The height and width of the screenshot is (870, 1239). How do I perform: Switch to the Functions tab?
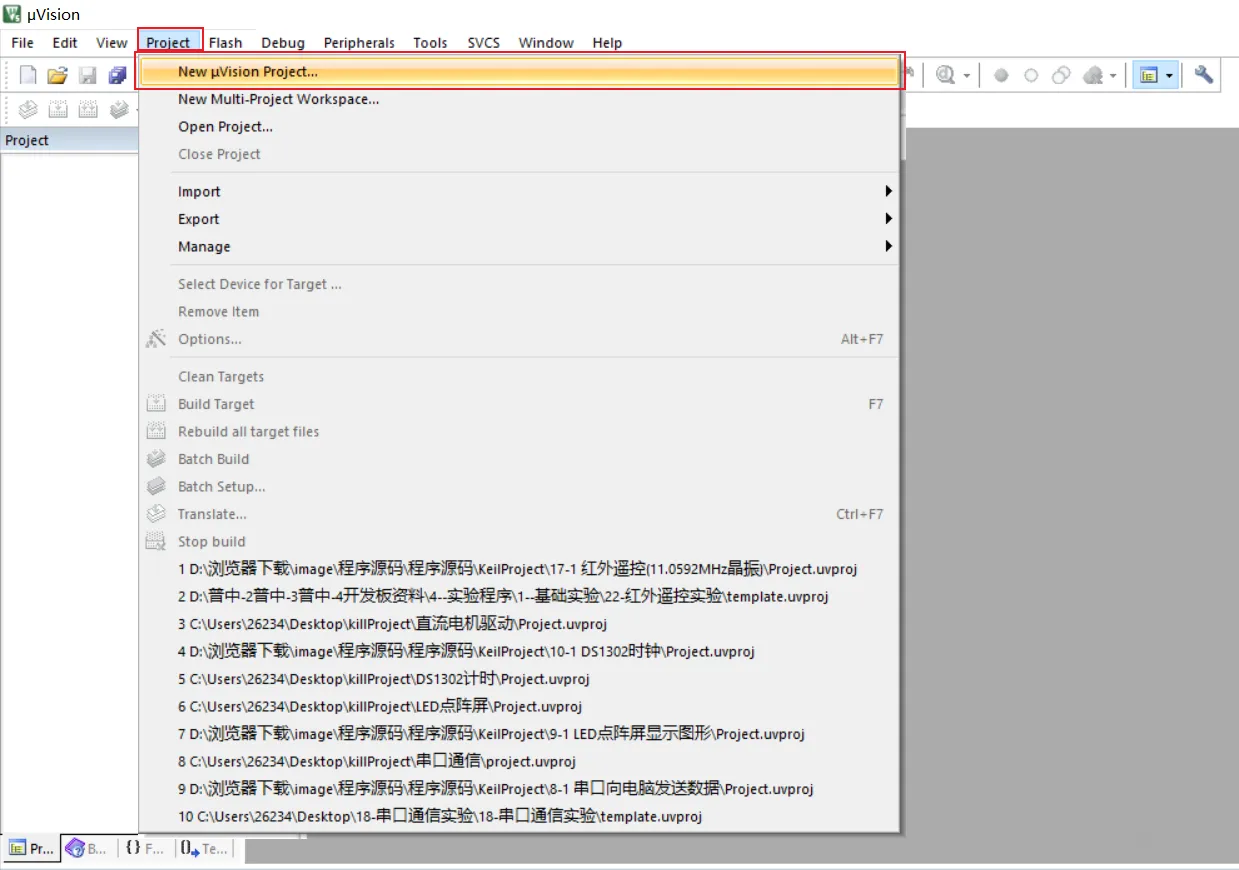tap(146, 849)
